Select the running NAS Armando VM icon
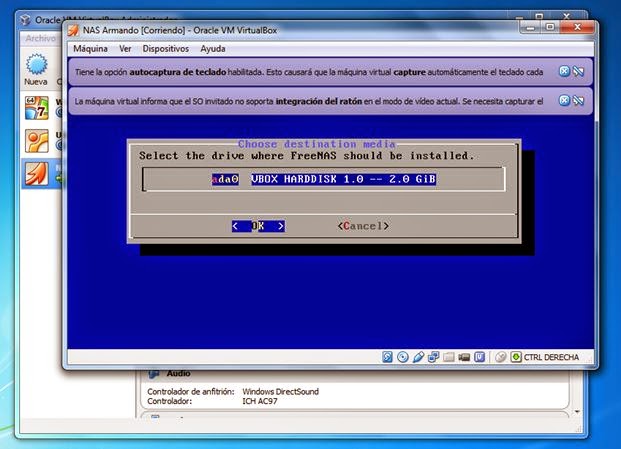The image size is (621, 449). click(37, 174)
